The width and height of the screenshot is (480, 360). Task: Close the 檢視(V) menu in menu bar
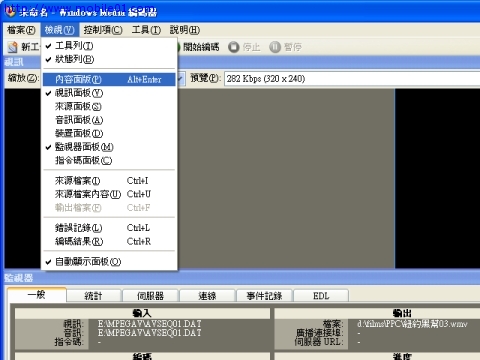60,30
